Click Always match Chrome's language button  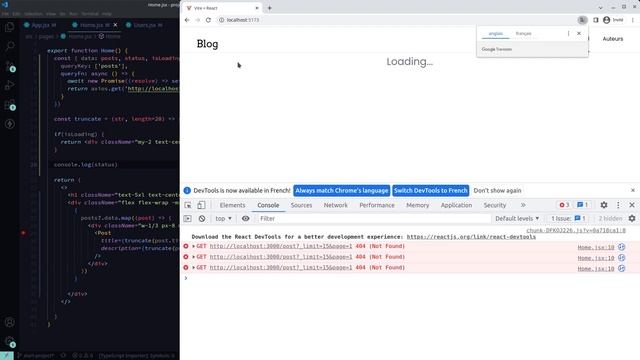click(x=342, y=191)
